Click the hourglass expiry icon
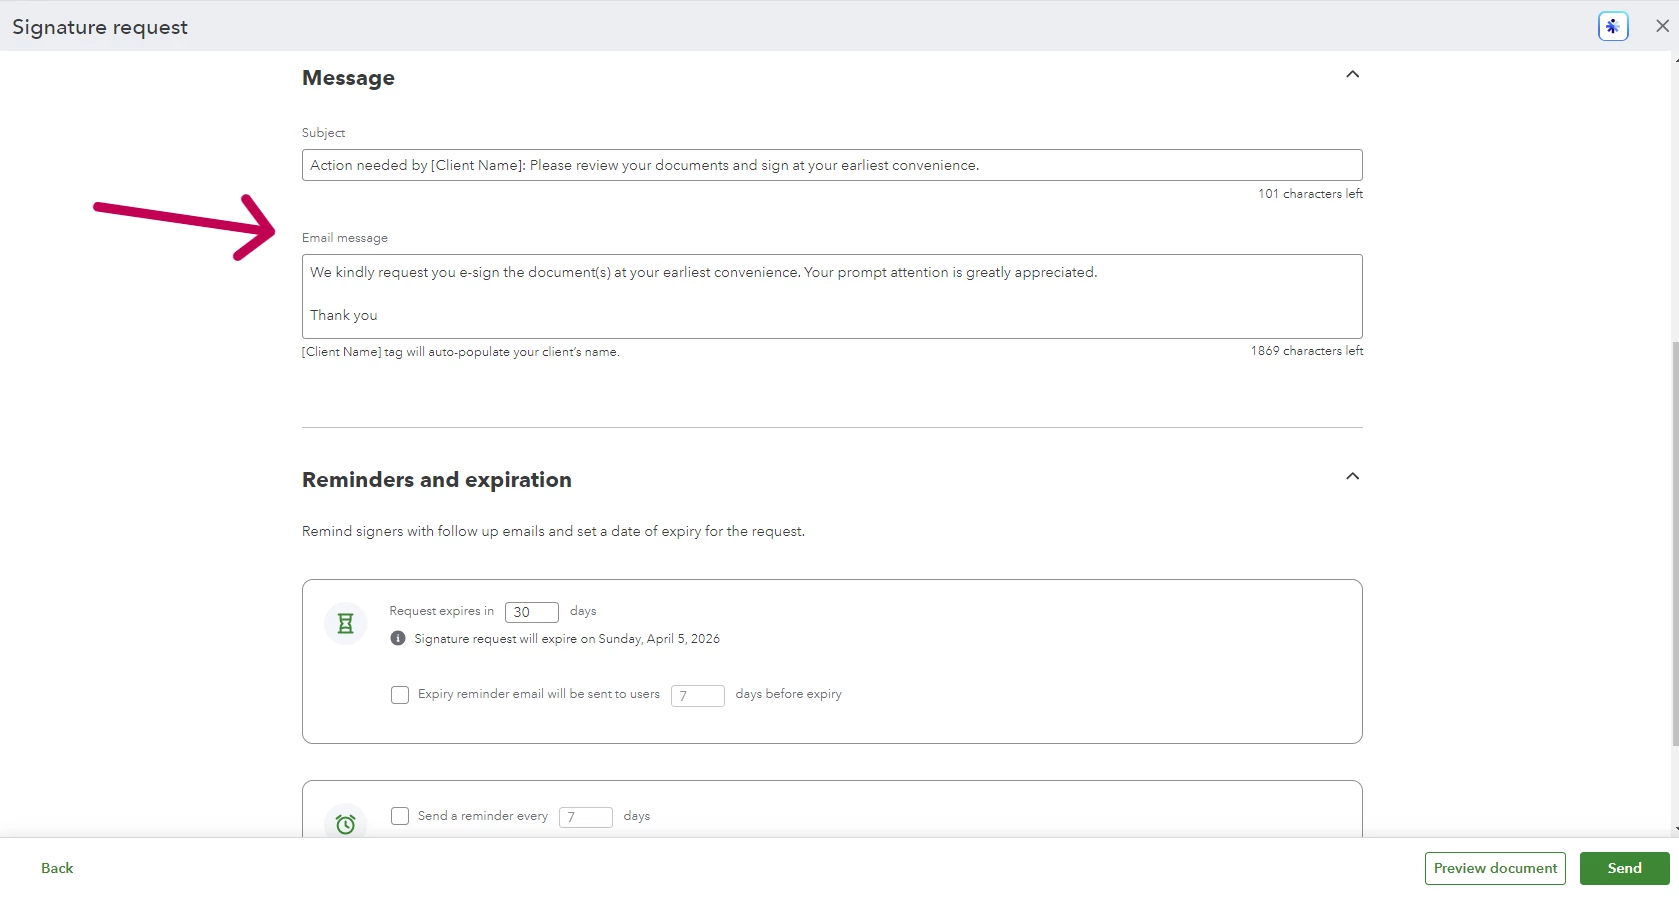This screenshot has width=1679, height=900. (345, 624)
